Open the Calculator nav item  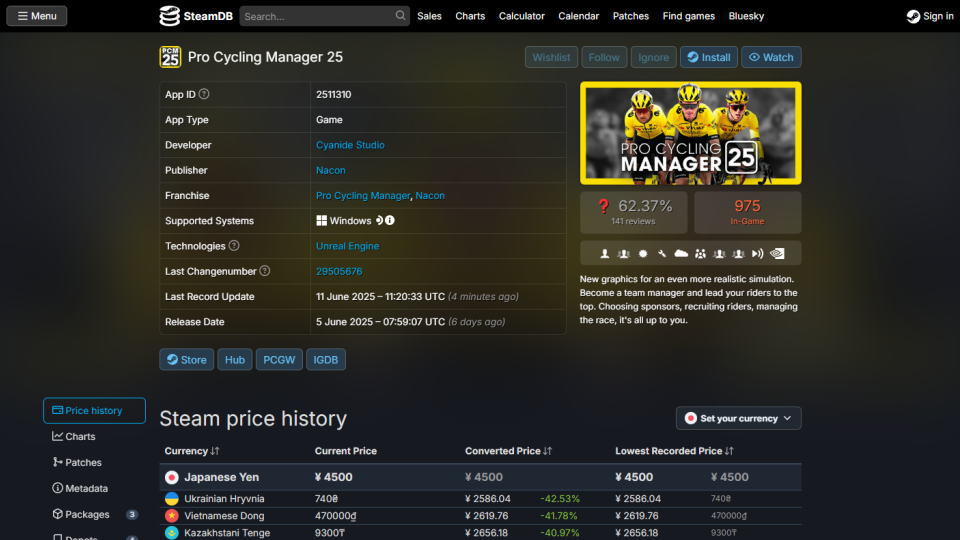(522, 16)
